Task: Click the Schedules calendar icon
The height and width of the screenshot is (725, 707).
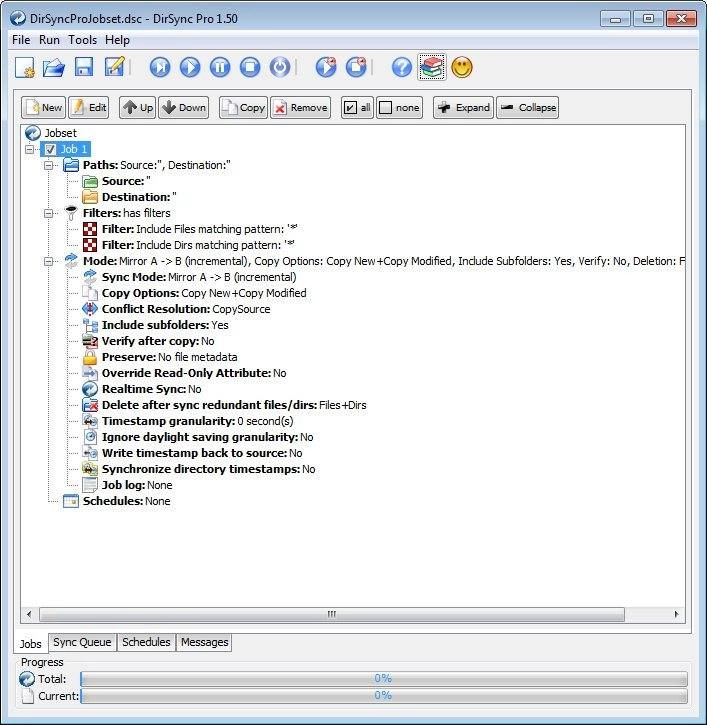Action: (71, 501)
